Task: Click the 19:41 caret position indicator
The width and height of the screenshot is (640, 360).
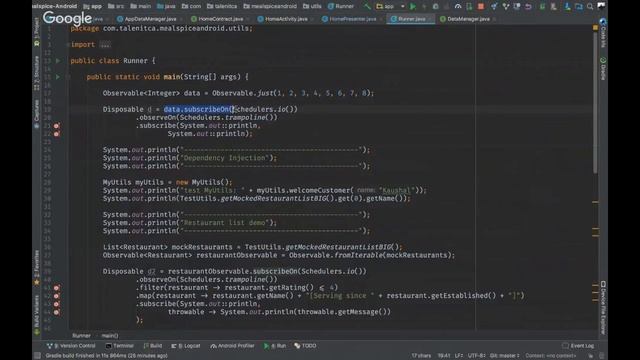Action: [444, 356]
